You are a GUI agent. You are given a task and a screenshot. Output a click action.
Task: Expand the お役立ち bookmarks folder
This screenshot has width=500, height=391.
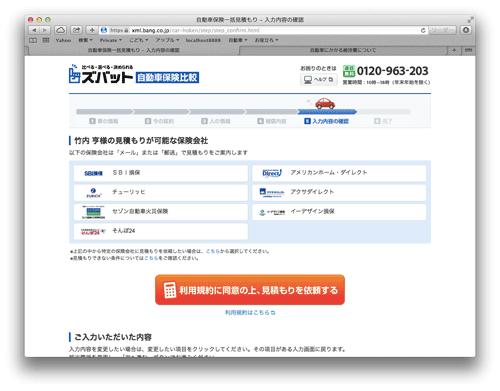point(266,40)
